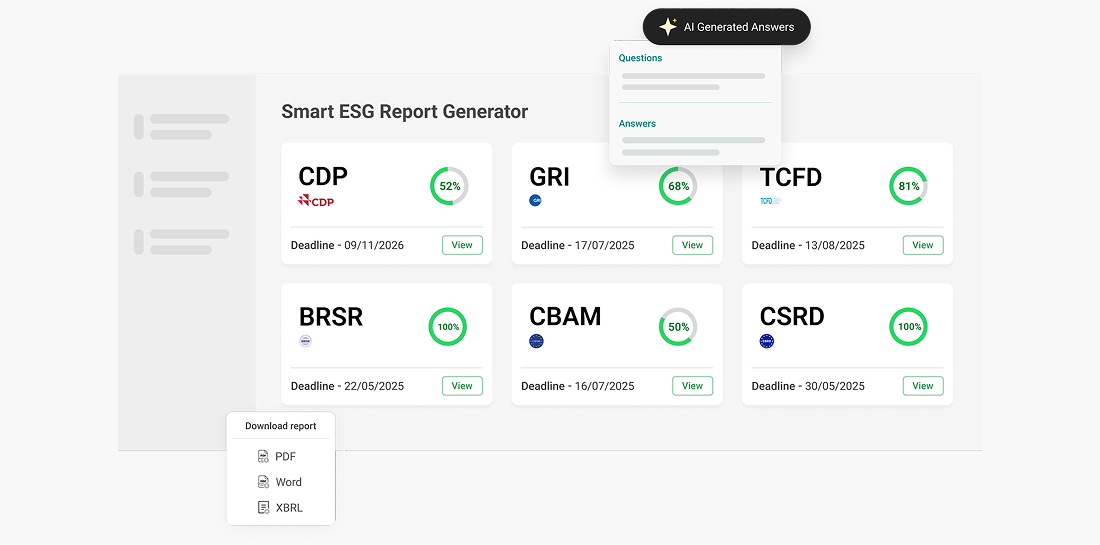Open the CDP report with View
1100x545 pixels.
(x=462, y=245)
